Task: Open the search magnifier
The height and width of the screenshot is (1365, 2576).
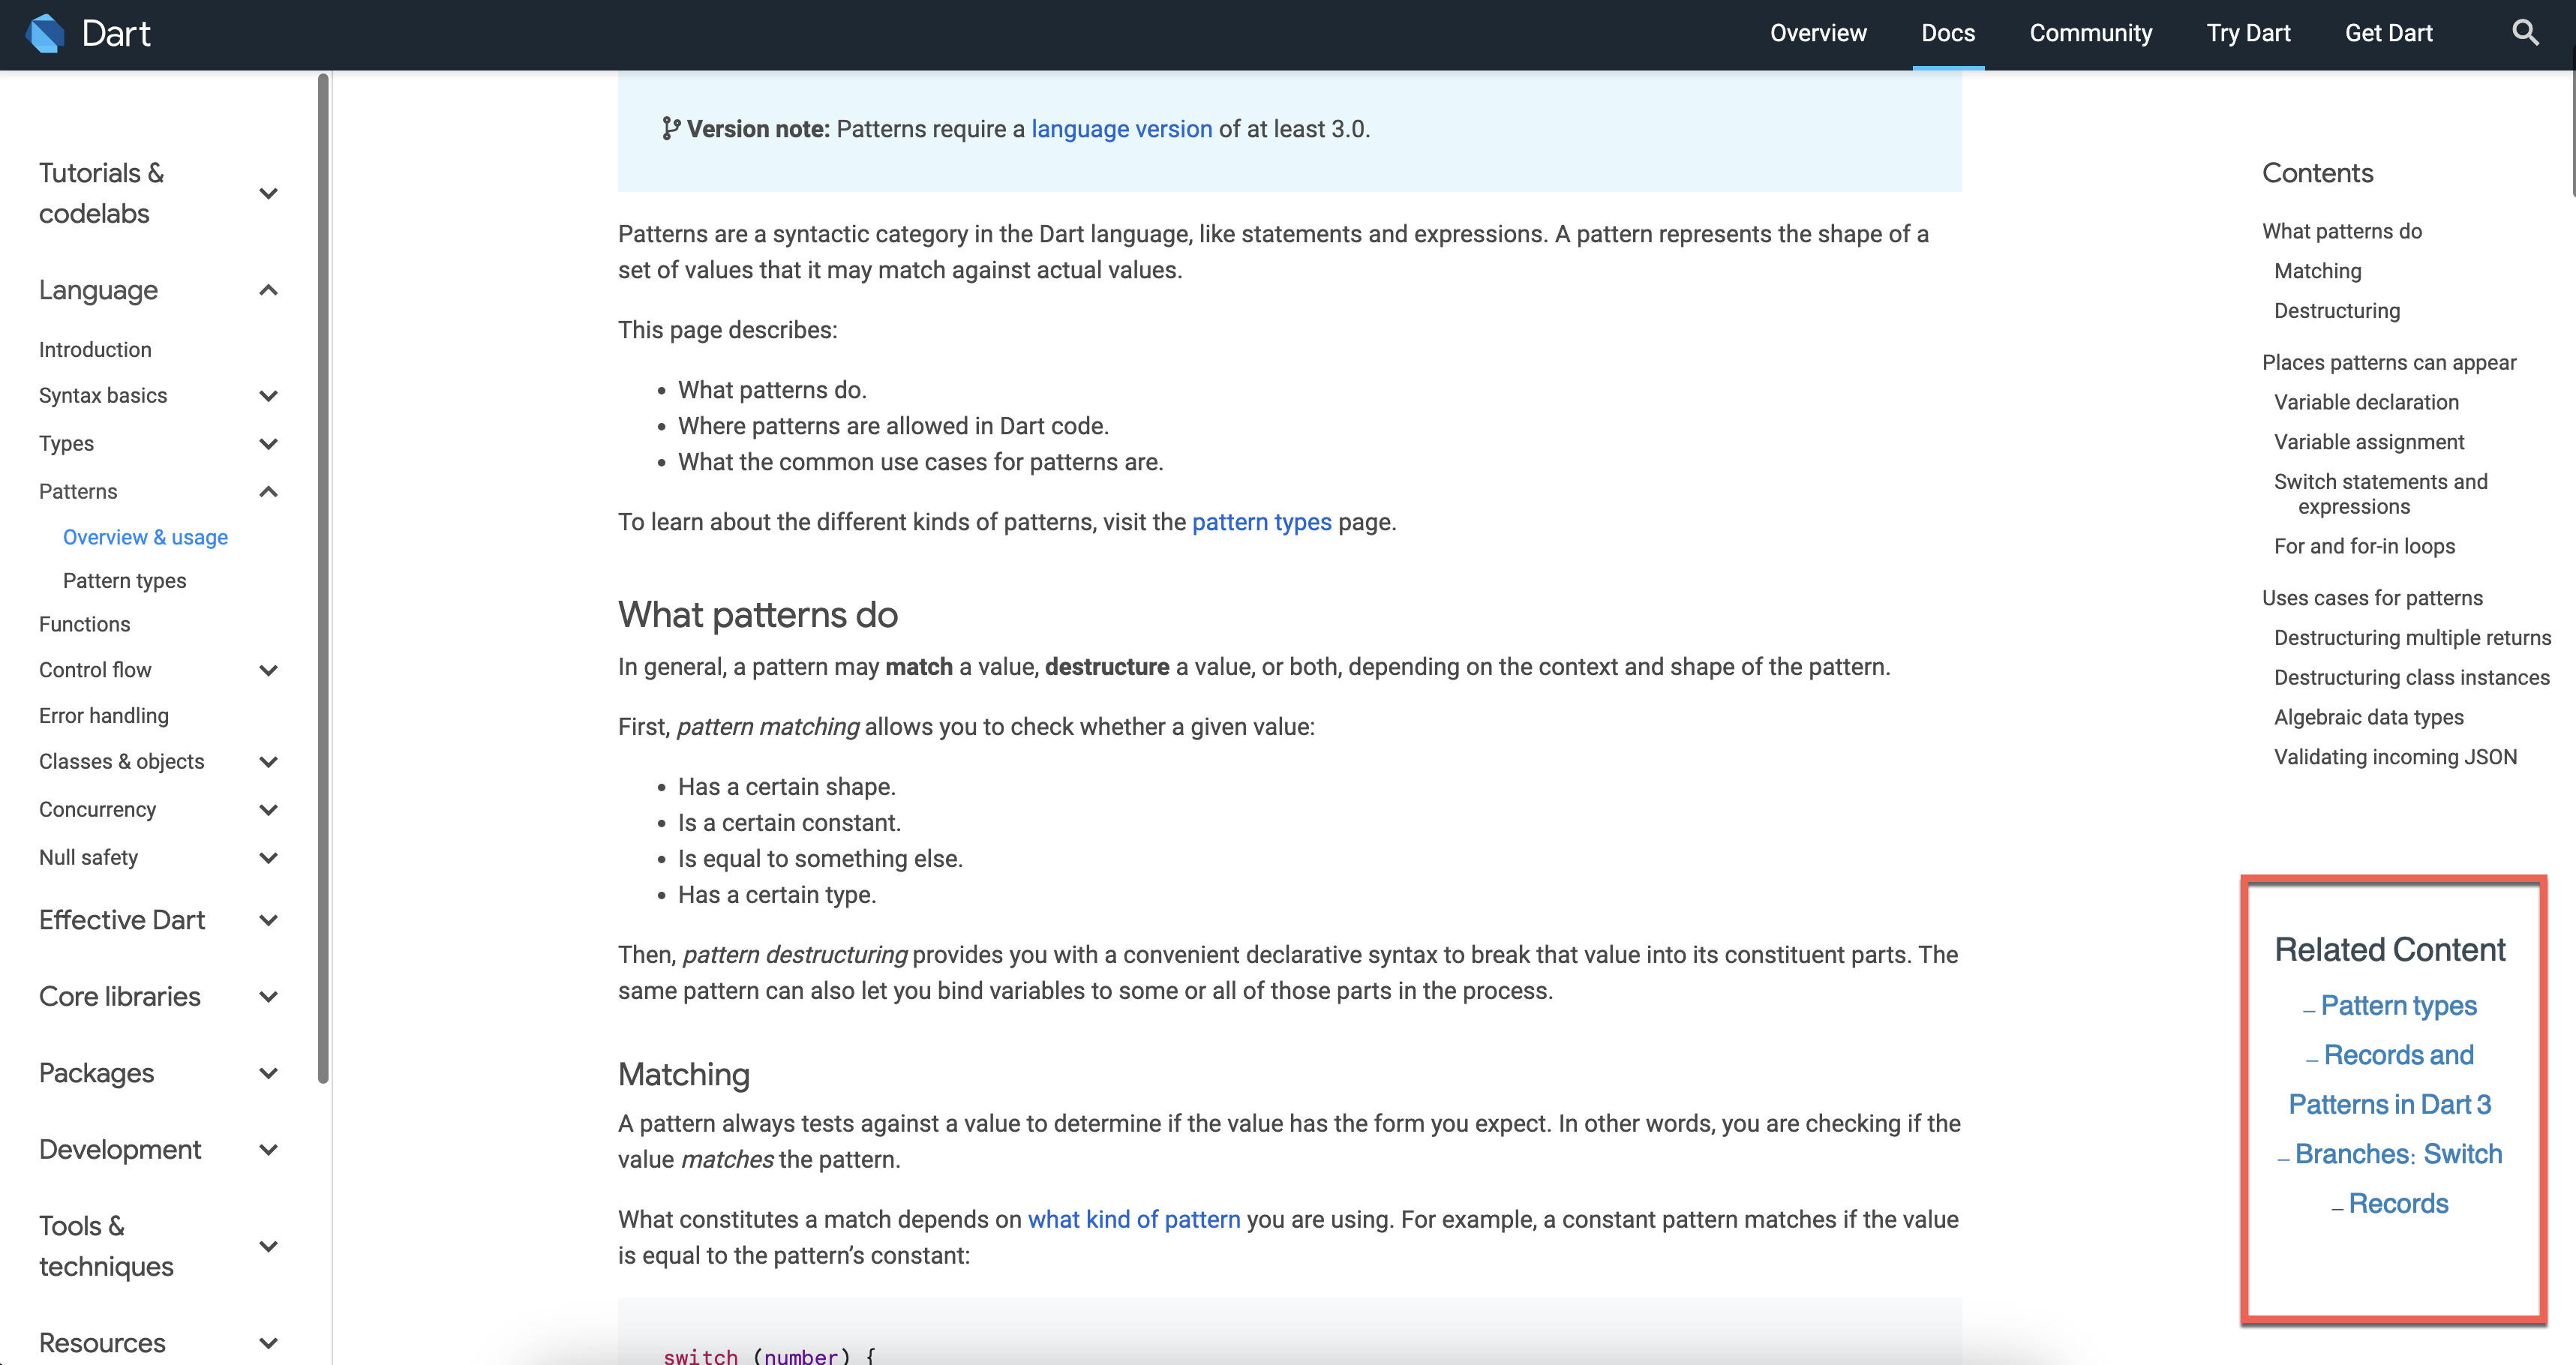Action: coord(2526,33)
